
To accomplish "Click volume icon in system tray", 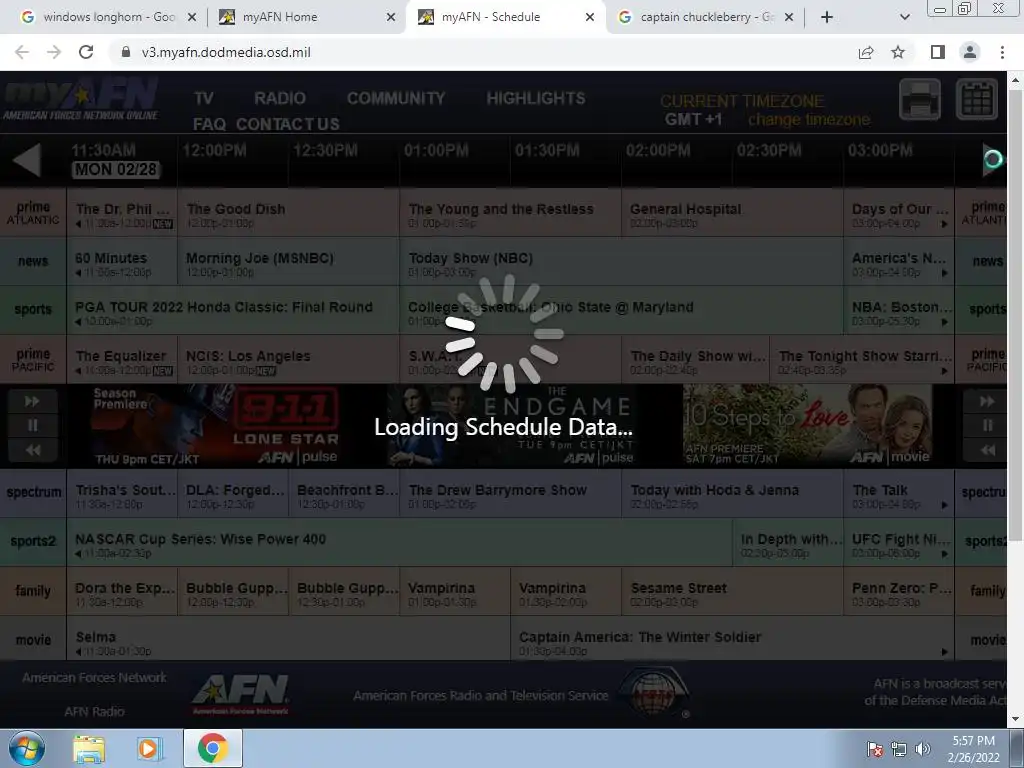I will [922, 749].
